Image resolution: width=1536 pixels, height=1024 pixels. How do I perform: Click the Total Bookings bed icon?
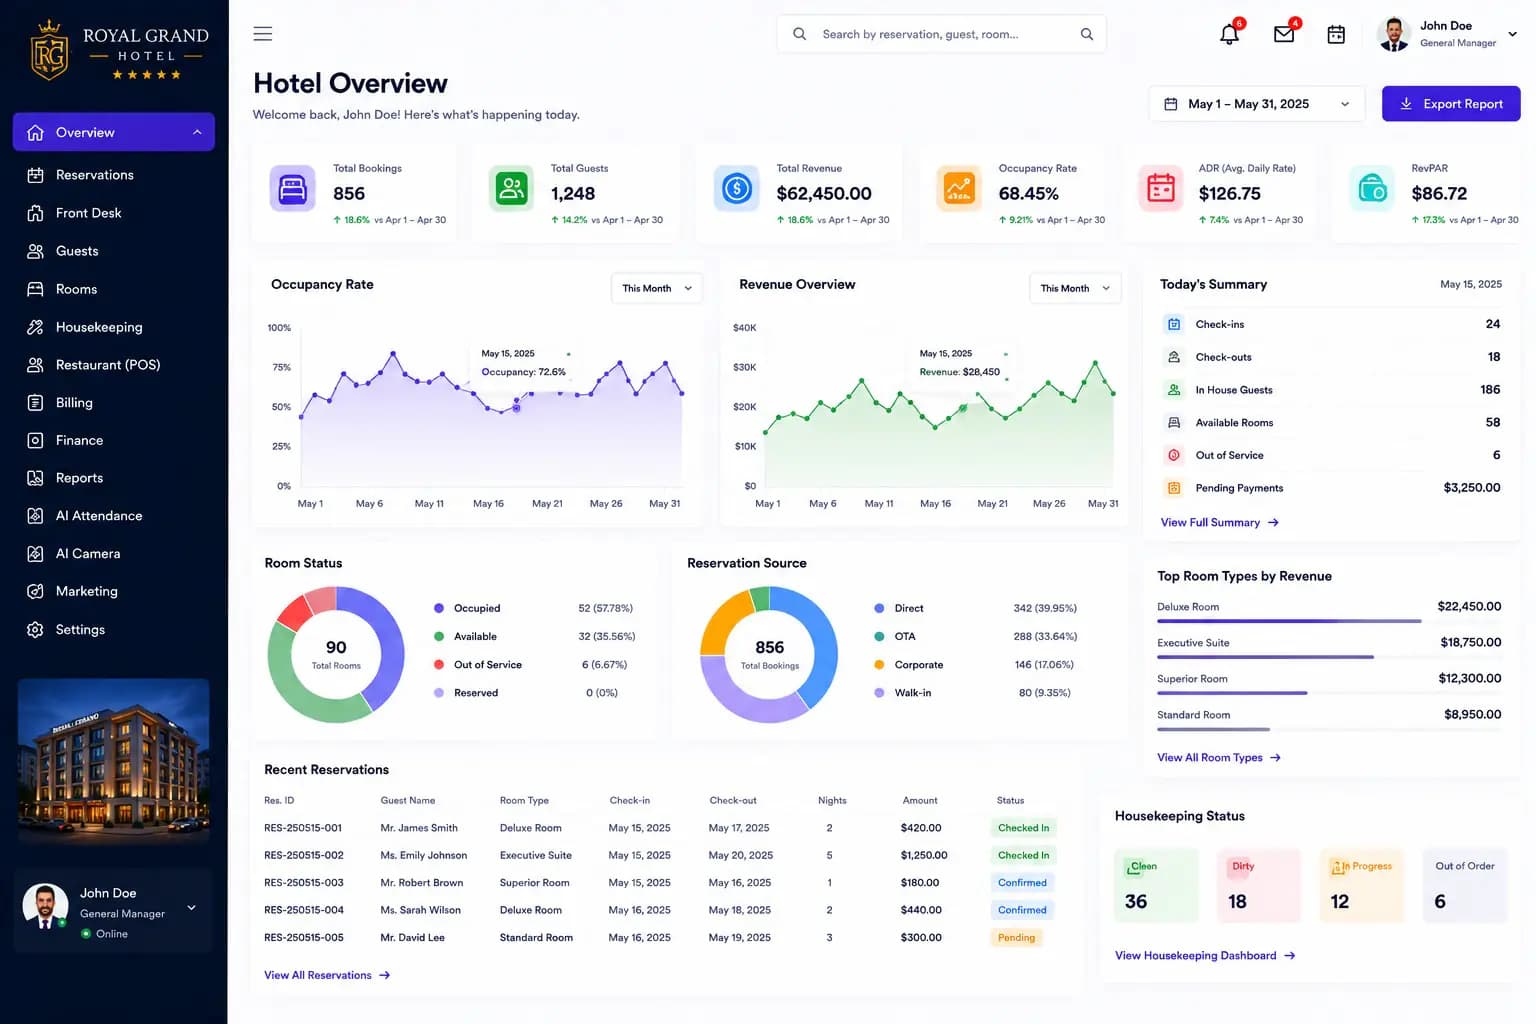[x=292, y=188]
